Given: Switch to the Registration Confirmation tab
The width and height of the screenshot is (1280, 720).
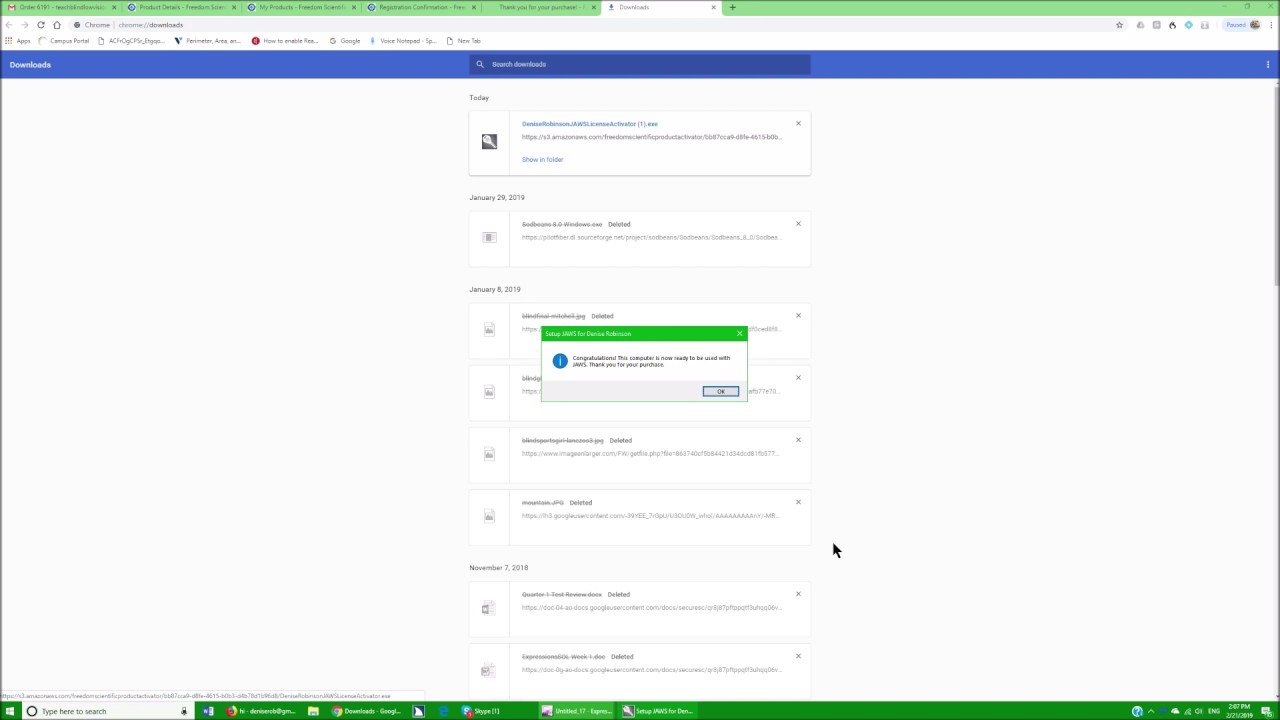Looking at the screenshot, I should (x=420, y=7).
